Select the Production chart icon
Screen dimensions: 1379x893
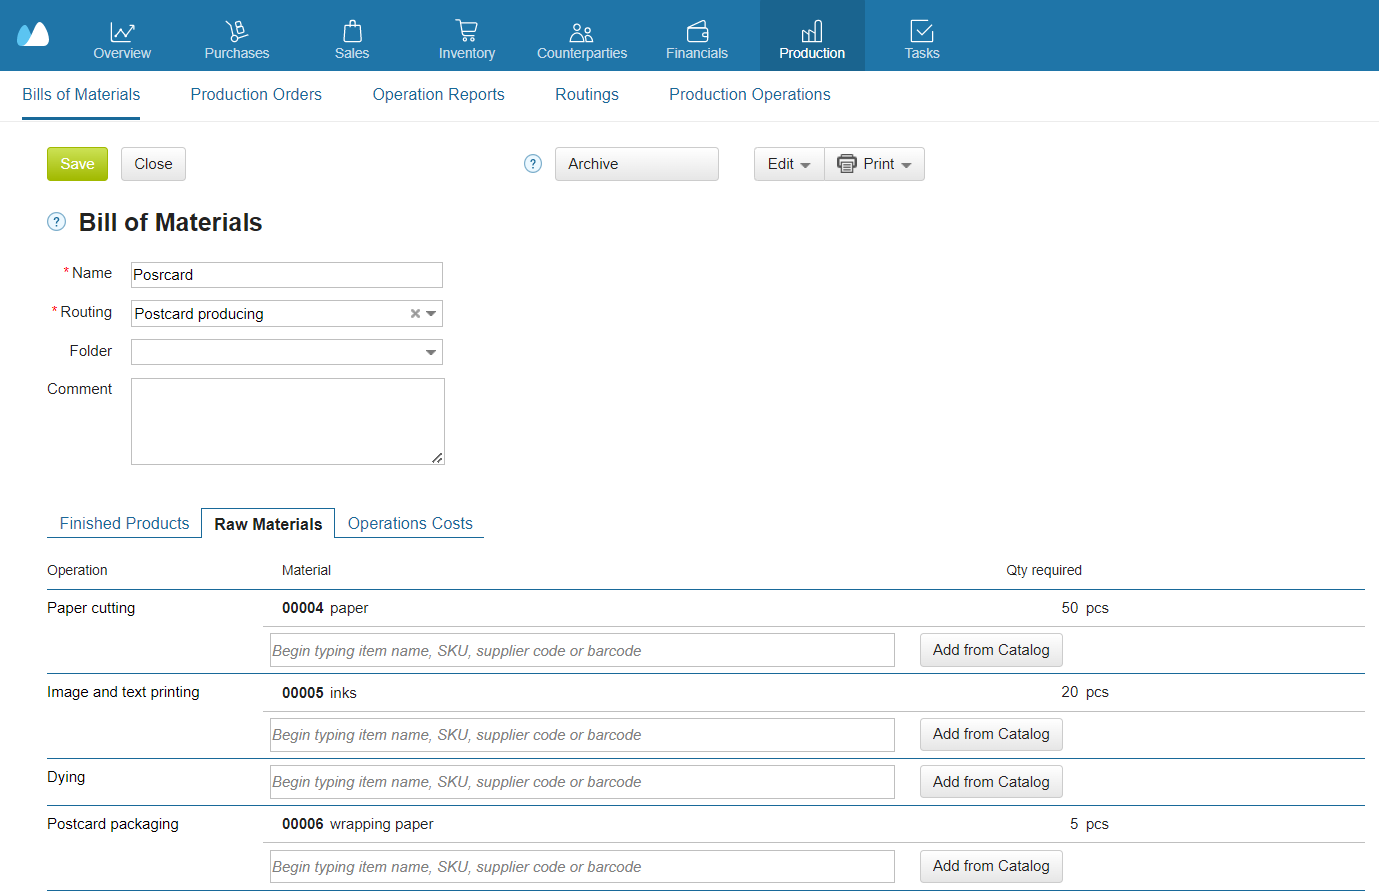point(812,31)
